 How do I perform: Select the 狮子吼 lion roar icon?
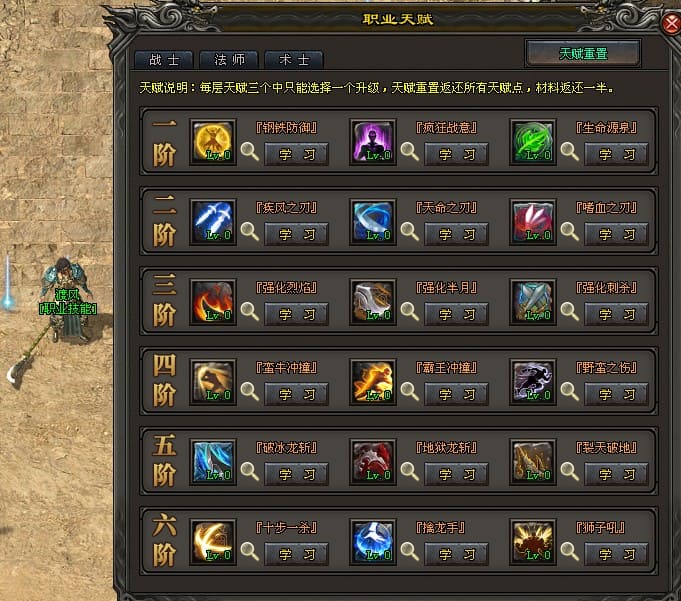coord(532,542)
